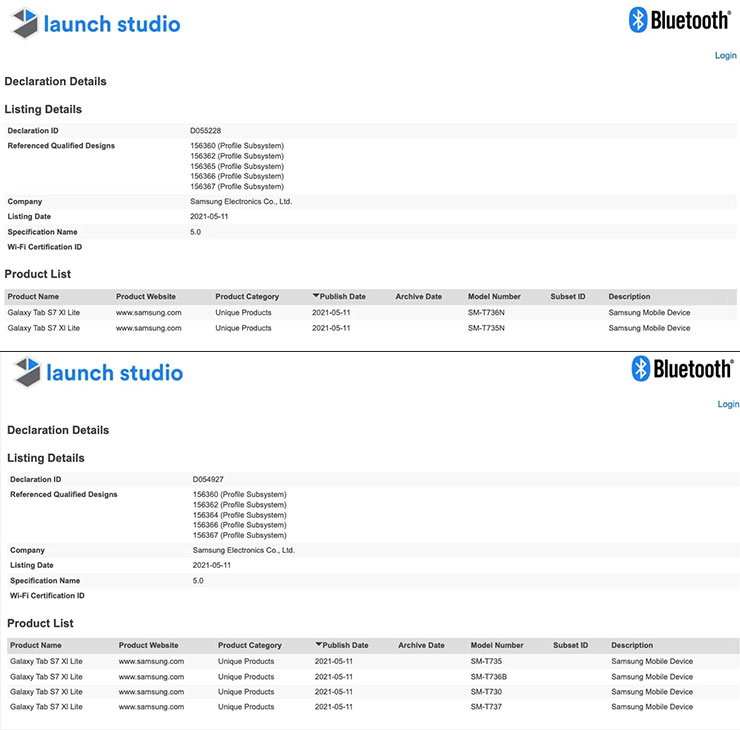Click Subset ID header in top table
Screen dimensions: 740x730
(567, 297)
